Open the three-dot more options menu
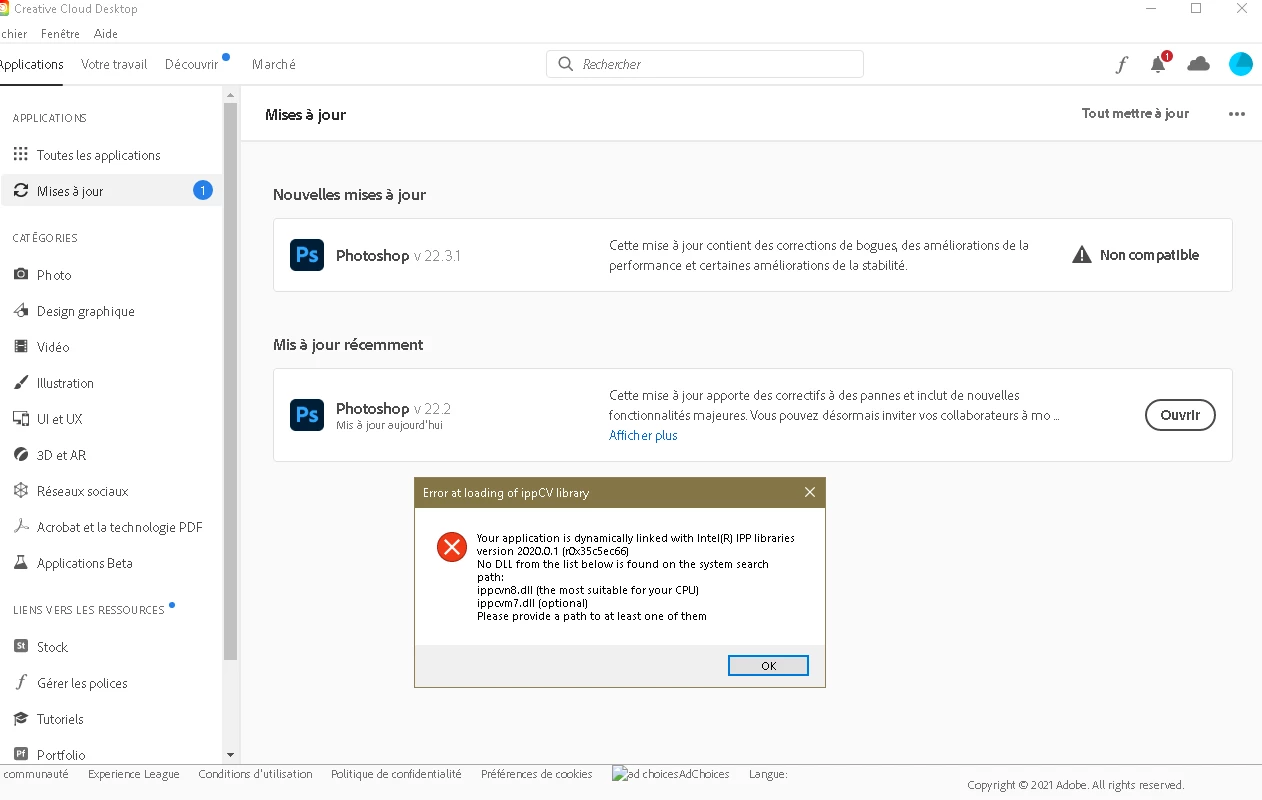This screenshot has width=1262, height=800. 1237,114
